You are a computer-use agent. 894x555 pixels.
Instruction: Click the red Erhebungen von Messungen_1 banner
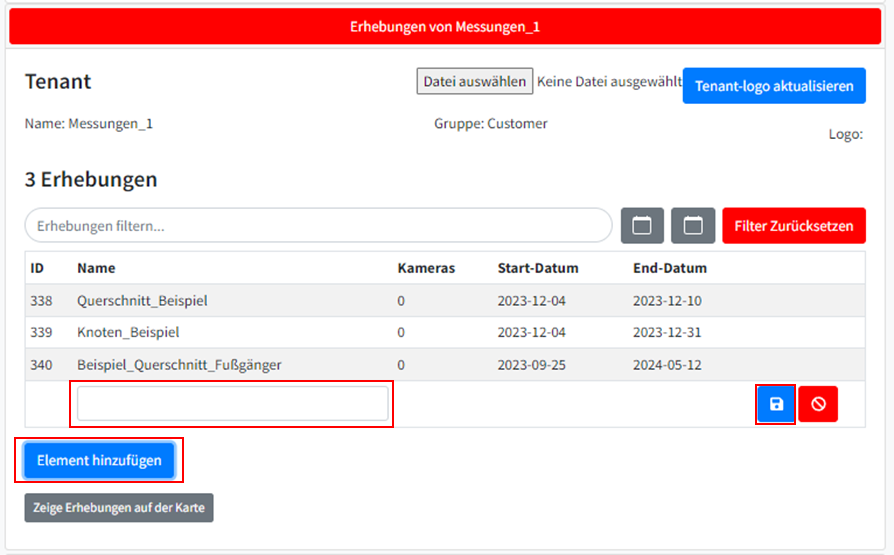(445, 26)
